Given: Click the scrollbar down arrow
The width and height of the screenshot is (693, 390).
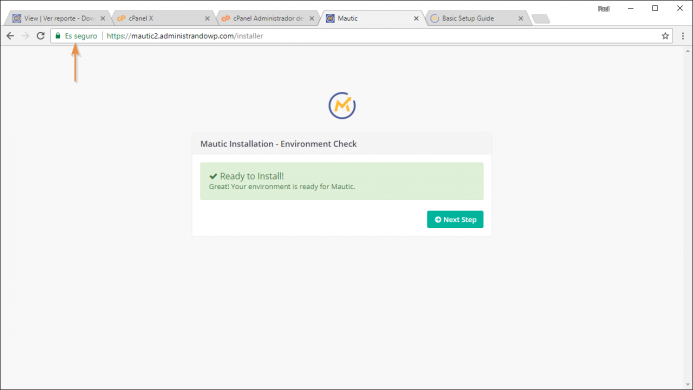Looking at the screenshot, I should 688,385.
